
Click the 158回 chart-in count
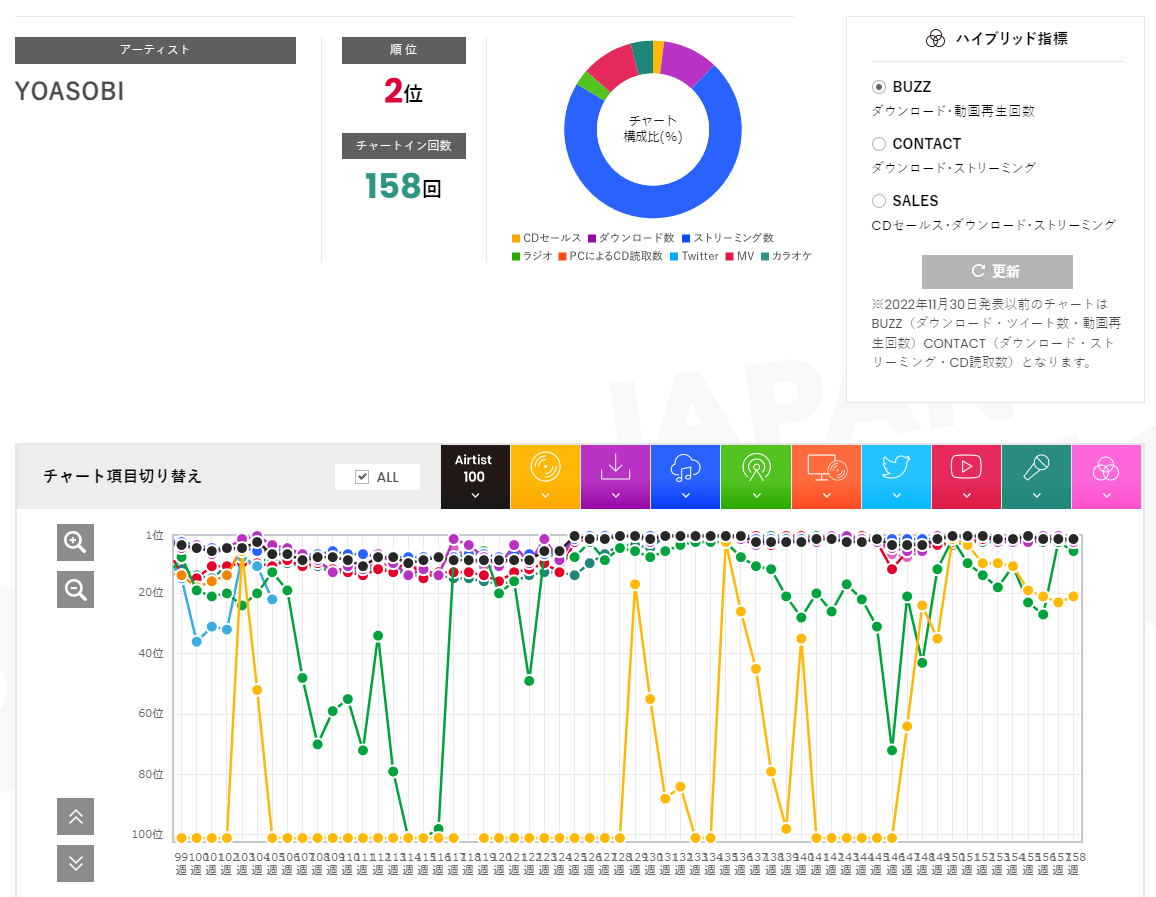point(403,186)
